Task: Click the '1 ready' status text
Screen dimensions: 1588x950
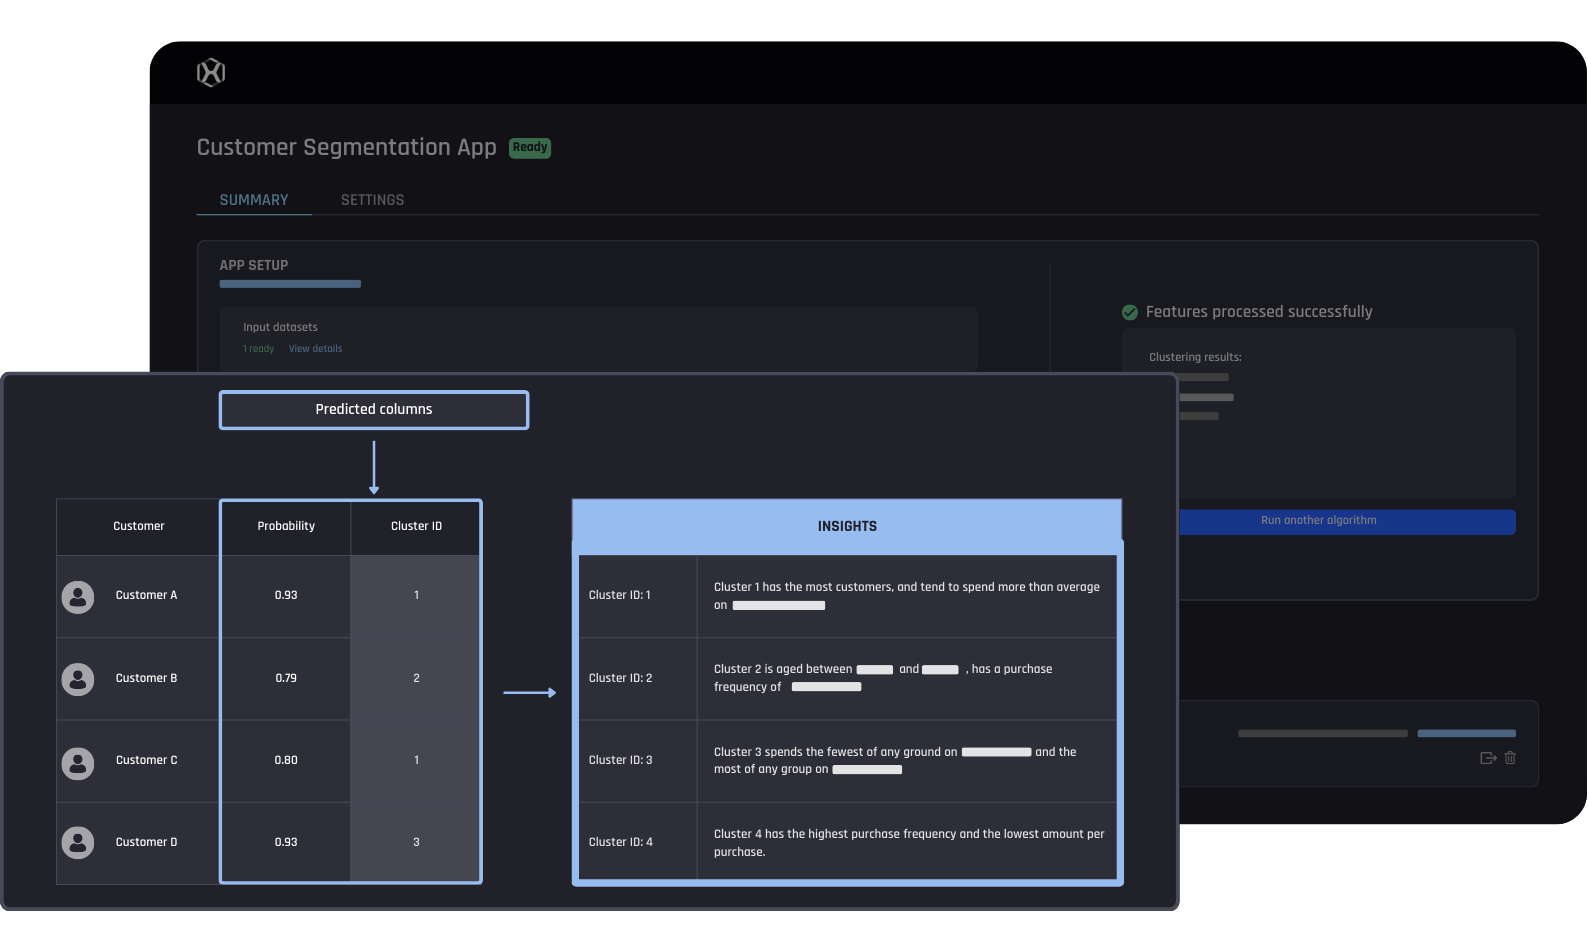Action: pos(258,349)
